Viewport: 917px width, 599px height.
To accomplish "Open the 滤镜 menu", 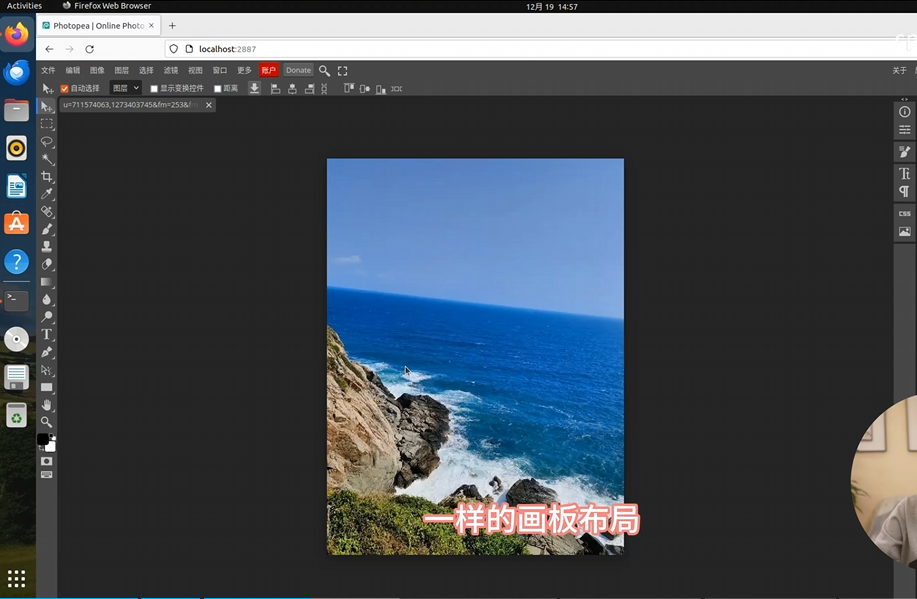I will [171, 71].
